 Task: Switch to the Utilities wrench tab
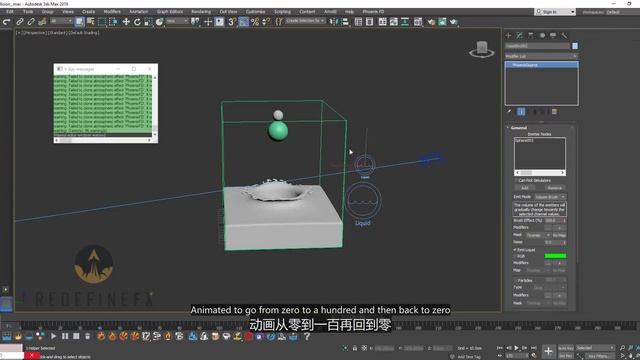564,36
